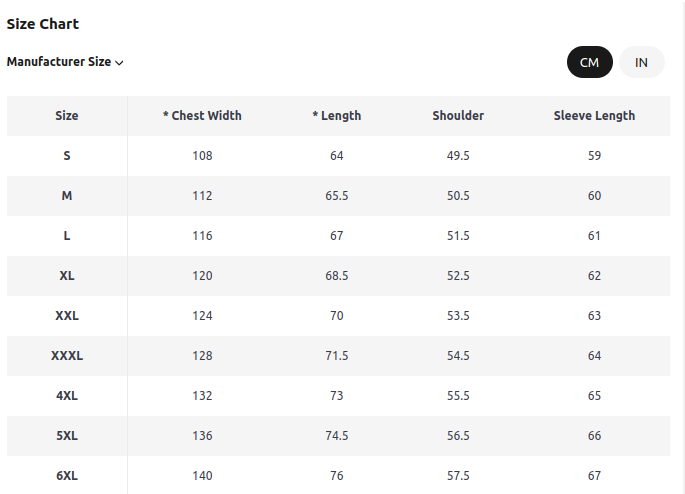Select the XL size row label
685x494 pixels.
[x=67, y=276]
